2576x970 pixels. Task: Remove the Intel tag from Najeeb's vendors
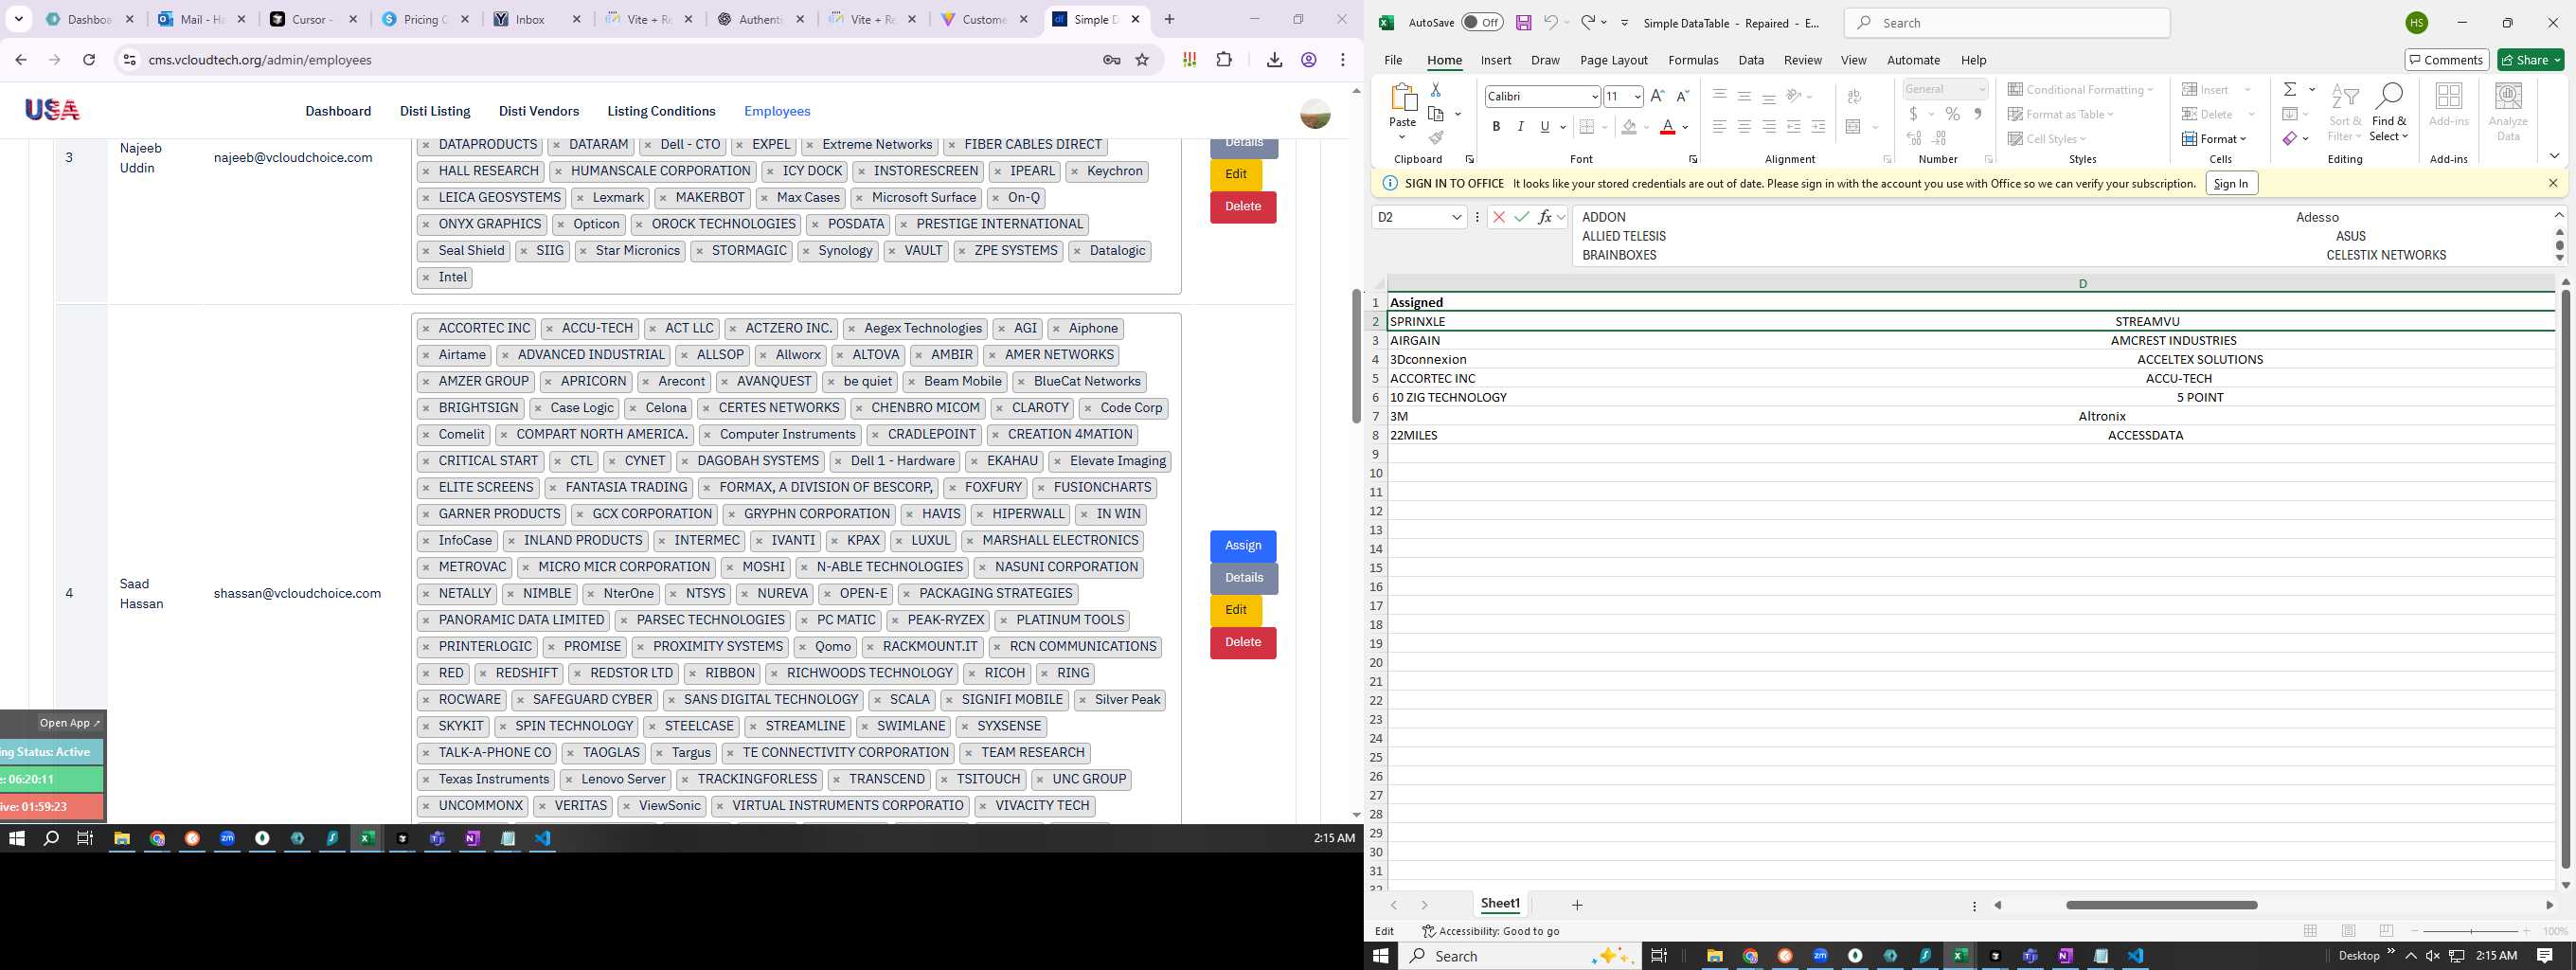click(426, 278)
